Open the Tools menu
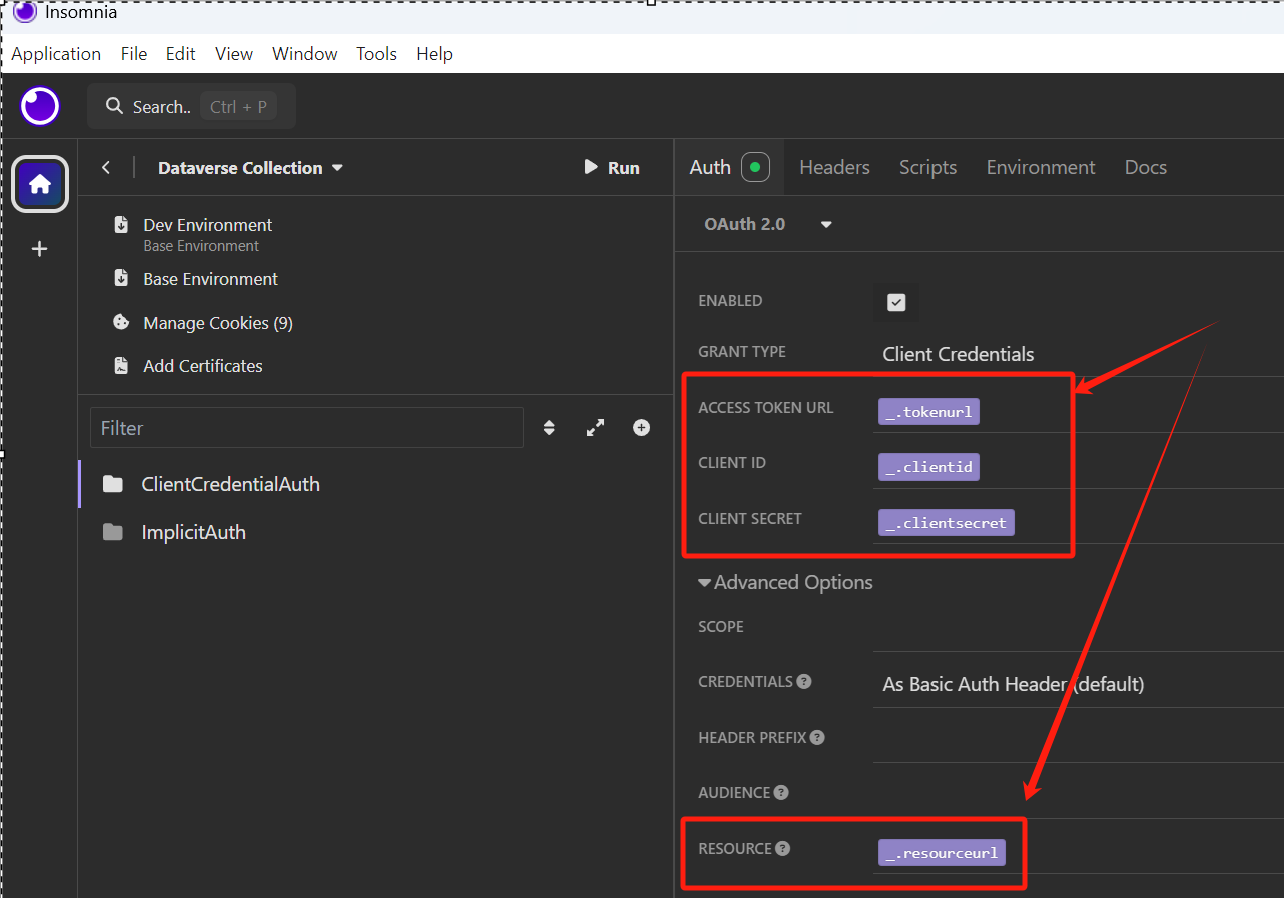The height and width of the screenshot is (898, 1284). point(377,54)
